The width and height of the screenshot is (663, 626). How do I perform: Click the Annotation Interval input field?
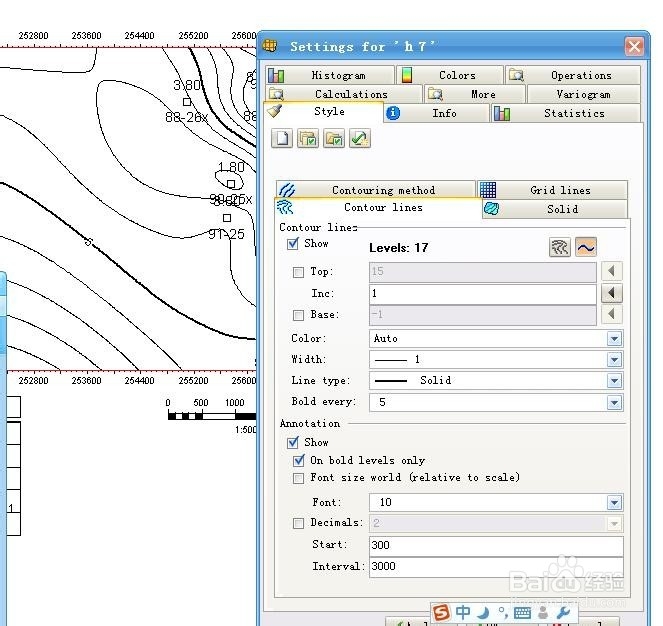[x=496, y=566]
